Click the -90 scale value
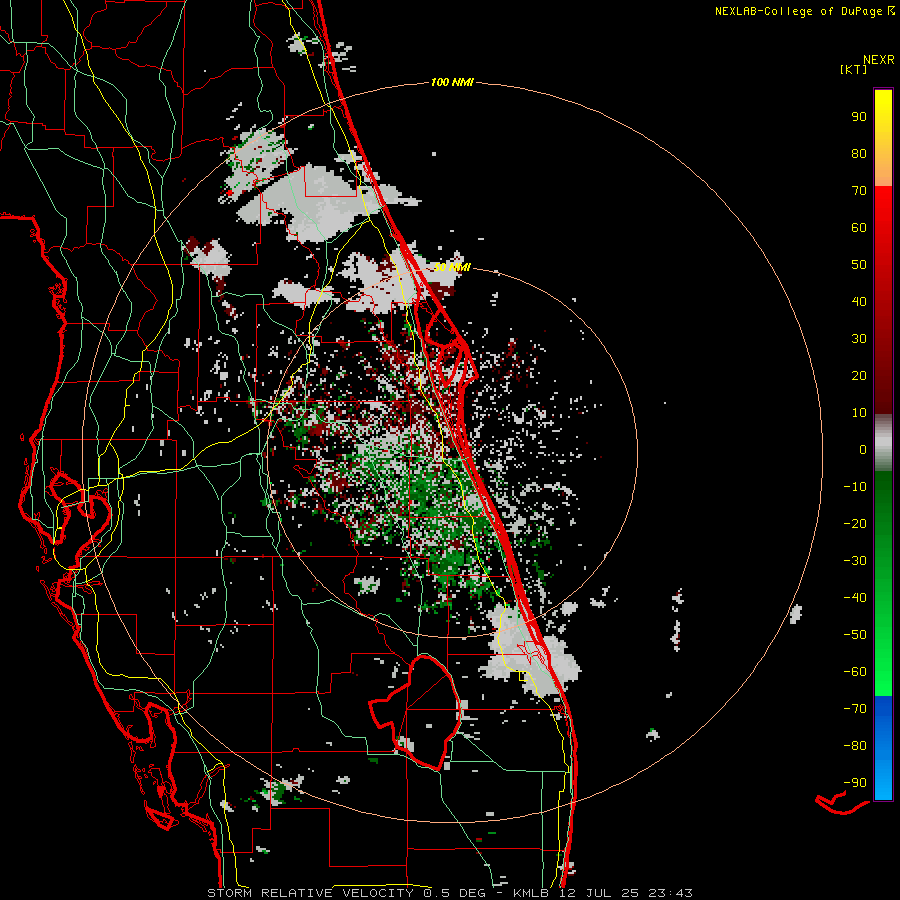This screenshot has height=900, width=900. coord(855,783)
